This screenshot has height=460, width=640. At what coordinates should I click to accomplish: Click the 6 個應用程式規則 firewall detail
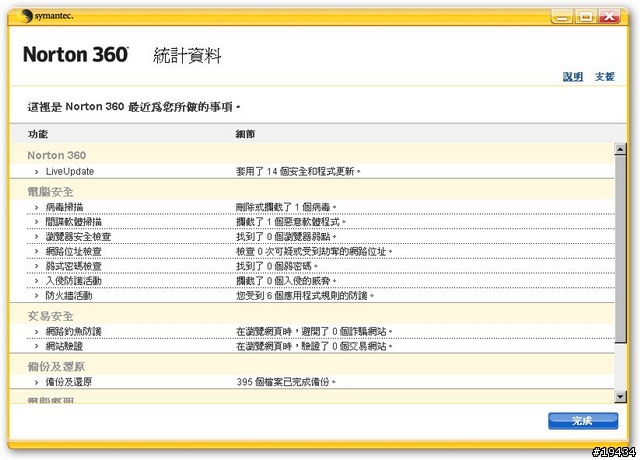304,296
